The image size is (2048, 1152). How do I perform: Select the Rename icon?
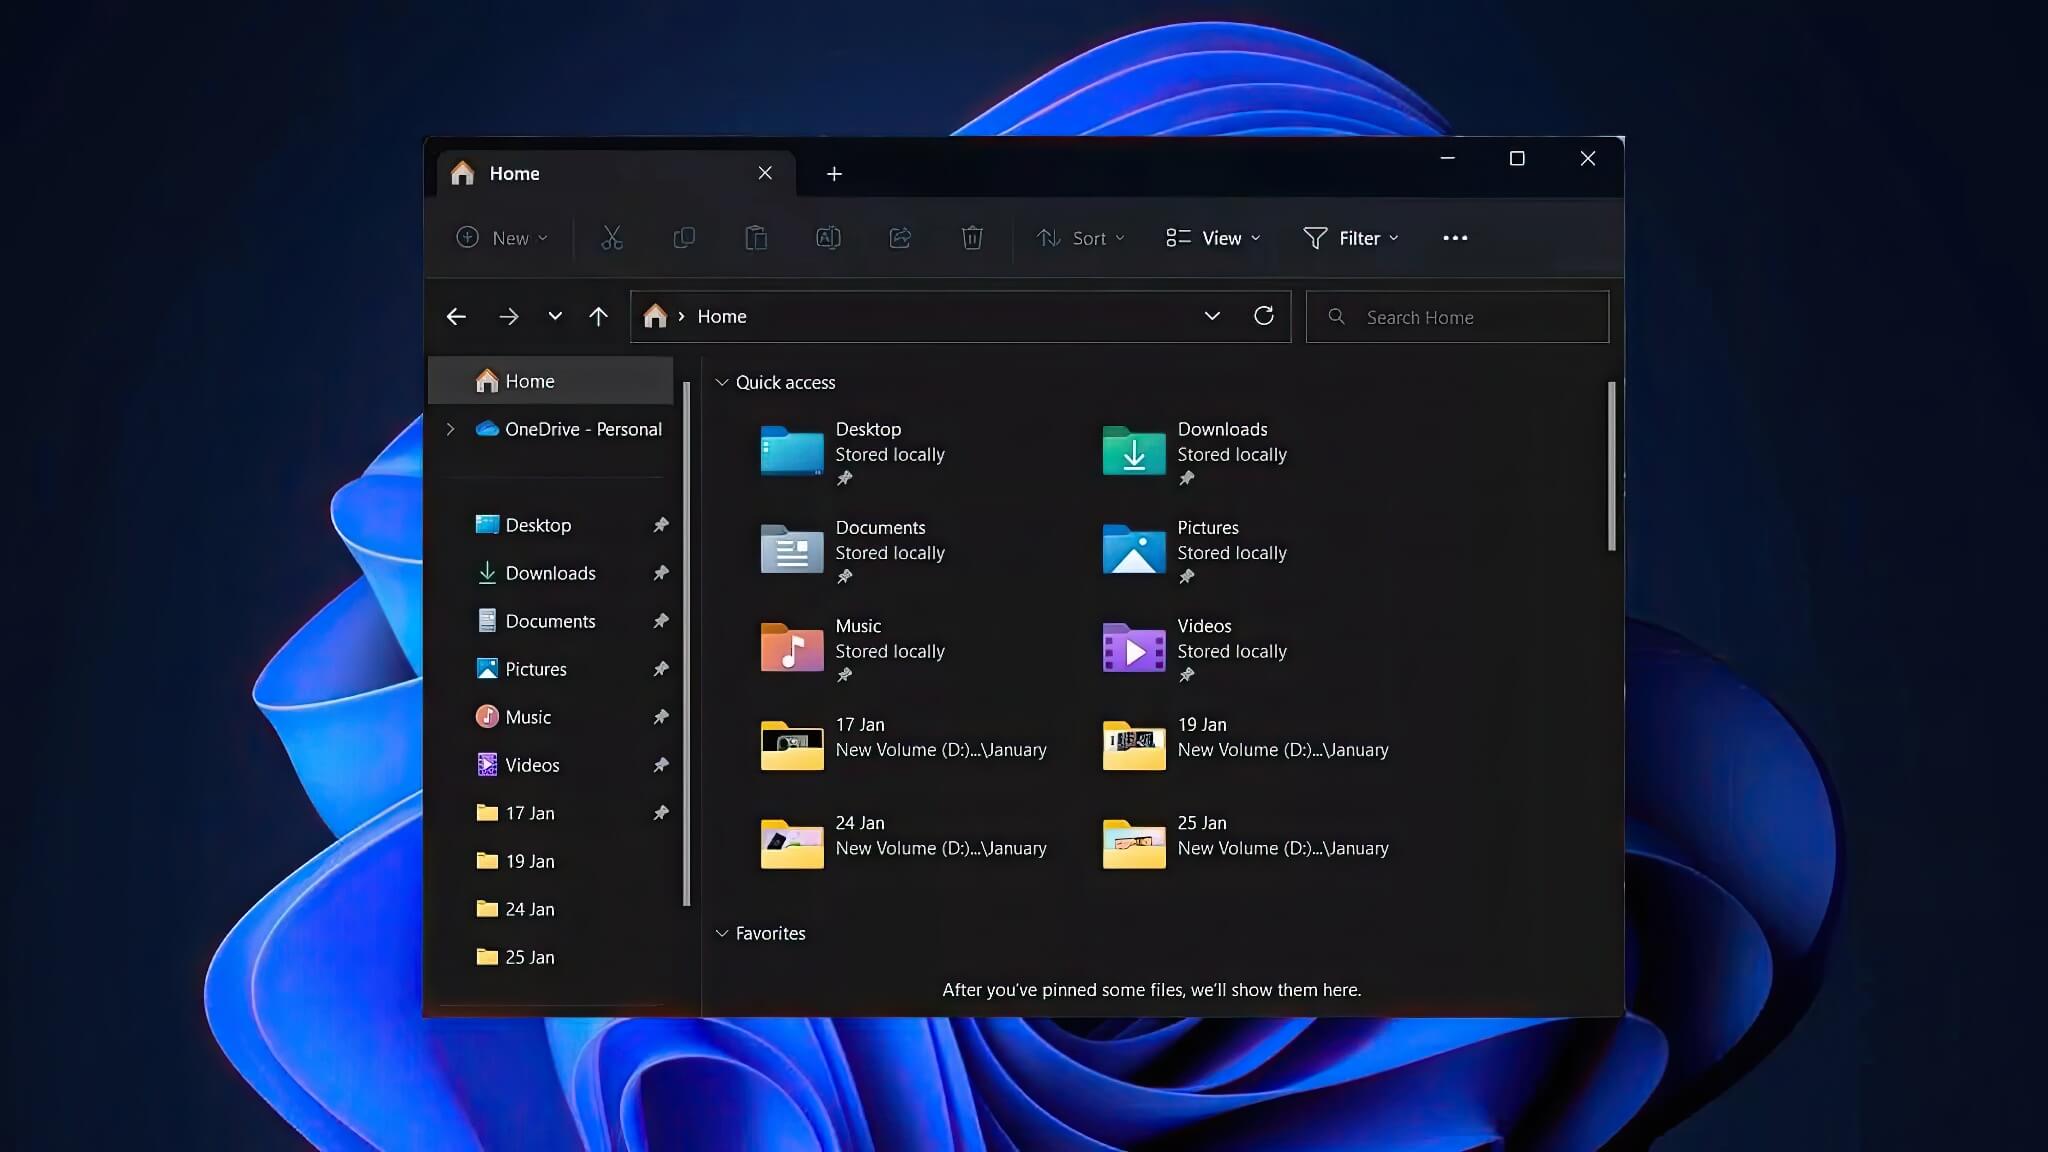pyautogui.click(x=827, y=238)
